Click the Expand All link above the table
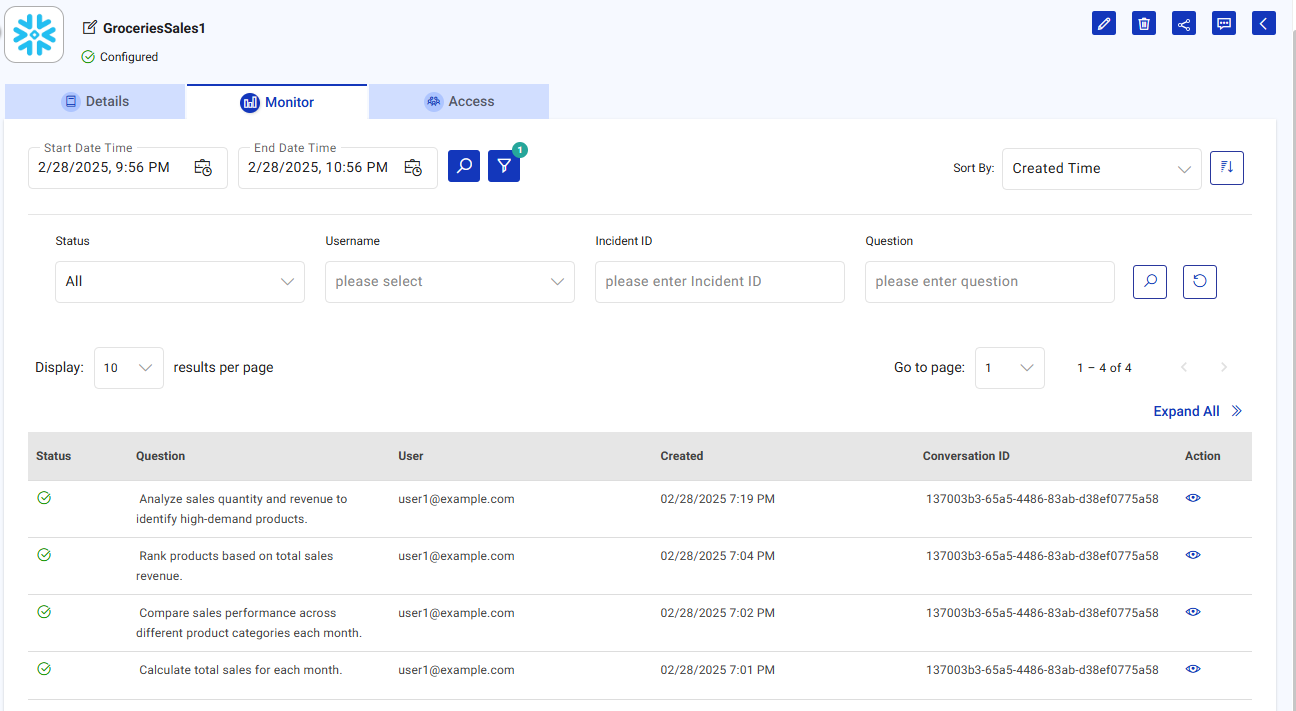 [1186, 411]
